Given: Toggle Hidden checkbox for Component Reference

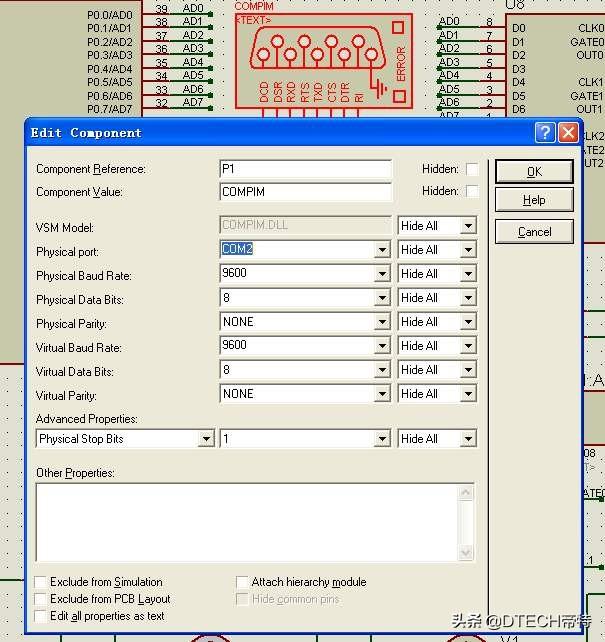Looking at the screenshot, I should click(x=472, y=169).
